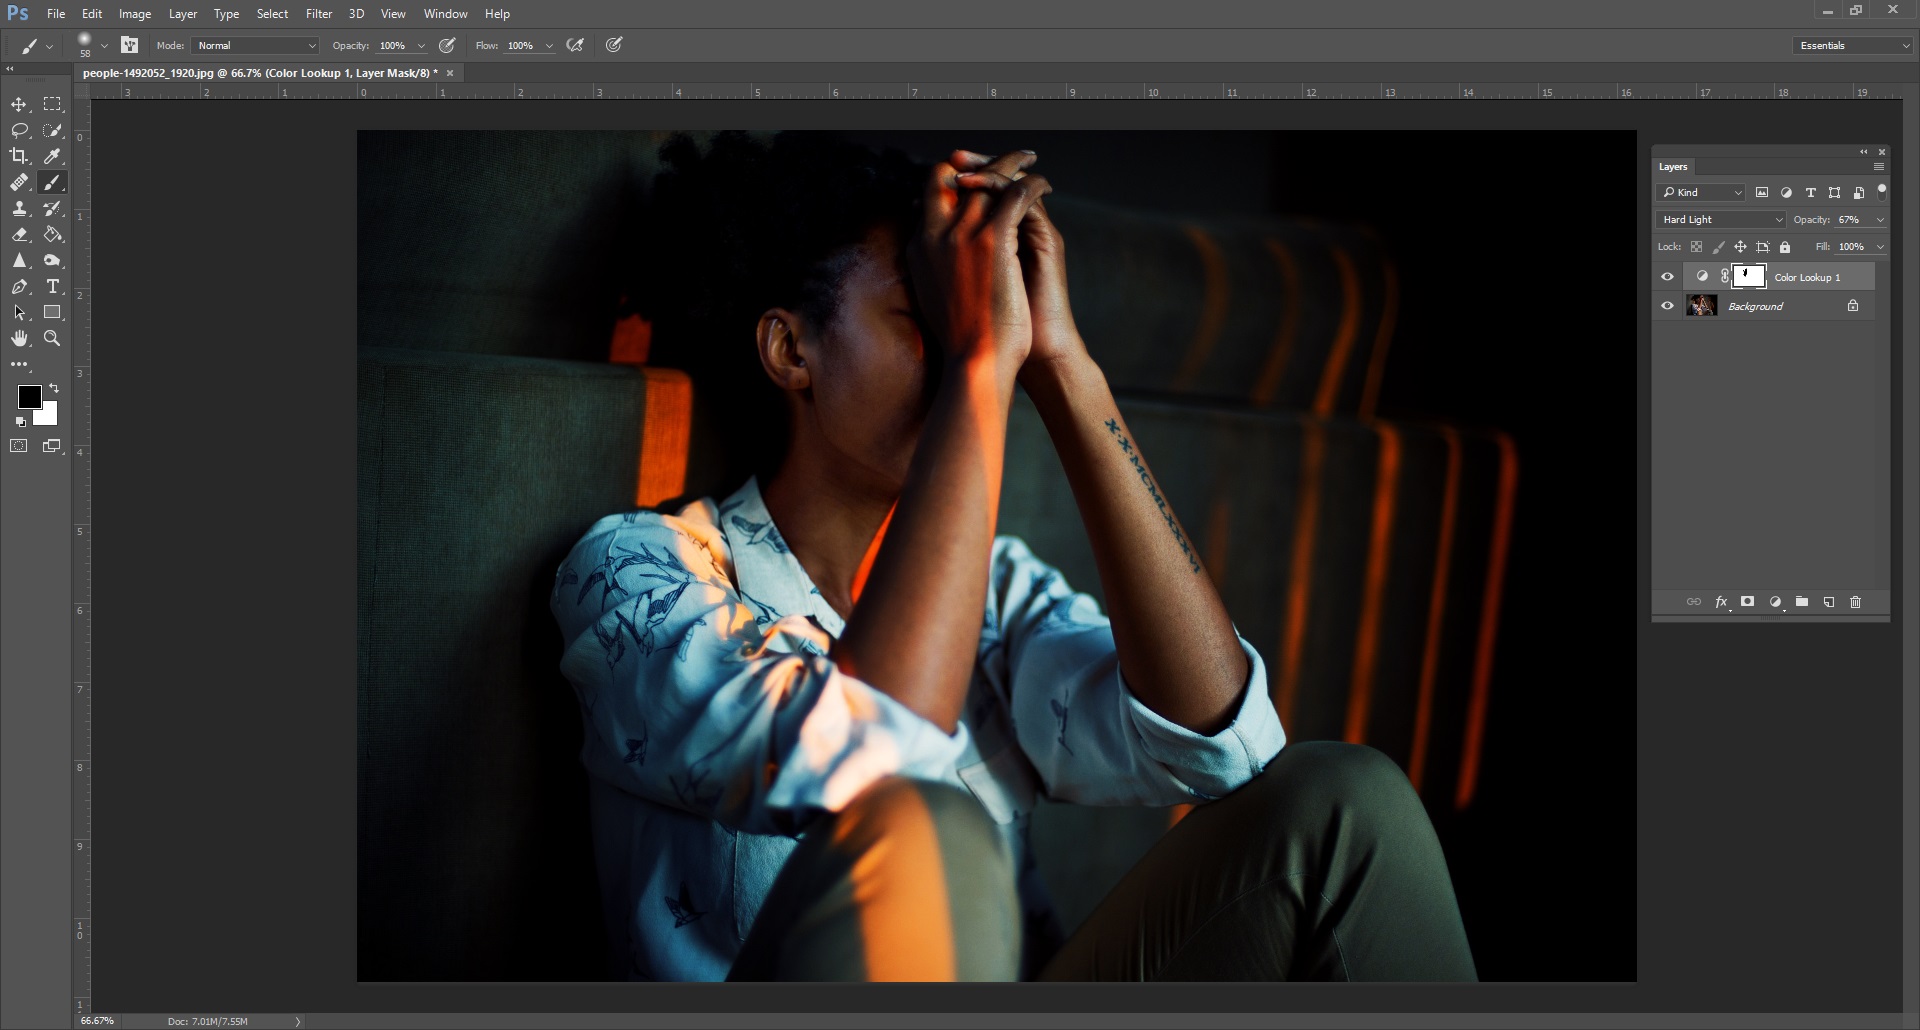Select the Clone Stamp tool
The width and height of the screenshot is (1920, 1030).
click(x=19, y=209)
